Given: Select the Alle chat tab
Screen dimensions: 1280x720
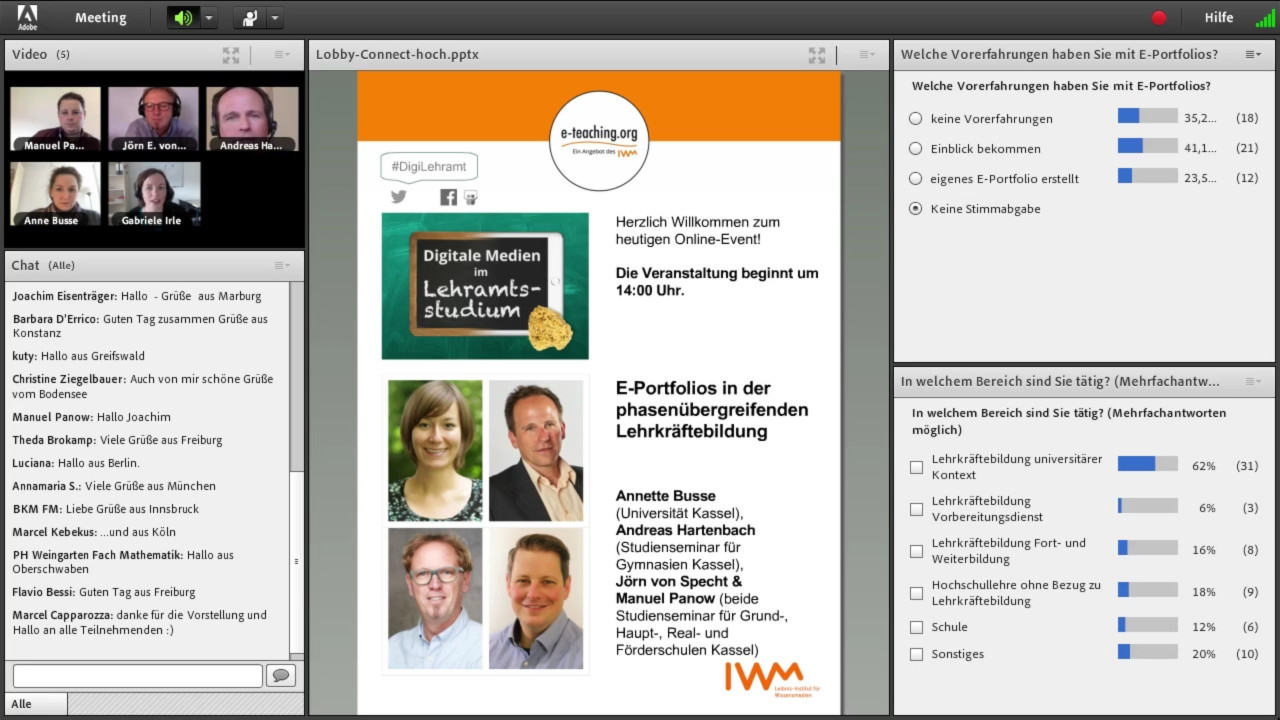Looking at the screenshot, I should click(36, 704).
